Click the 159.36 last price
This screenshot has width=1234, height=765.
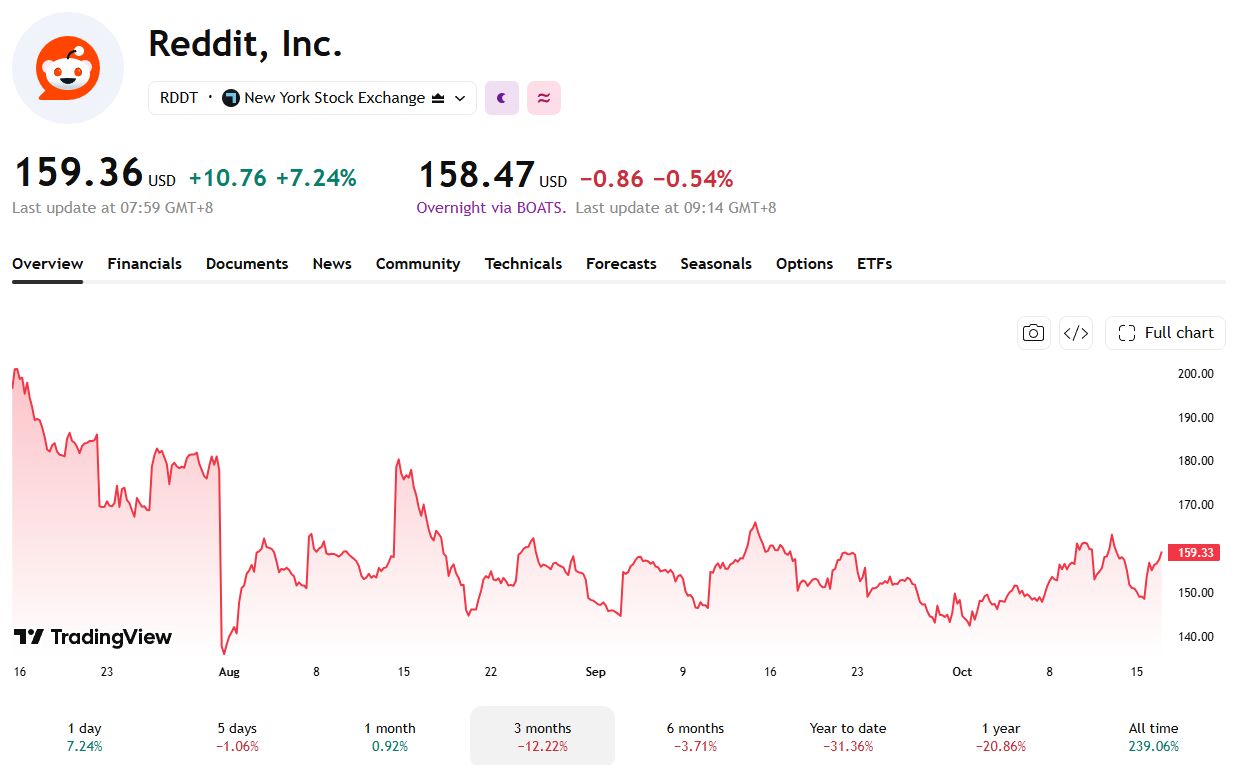[78, 173]
